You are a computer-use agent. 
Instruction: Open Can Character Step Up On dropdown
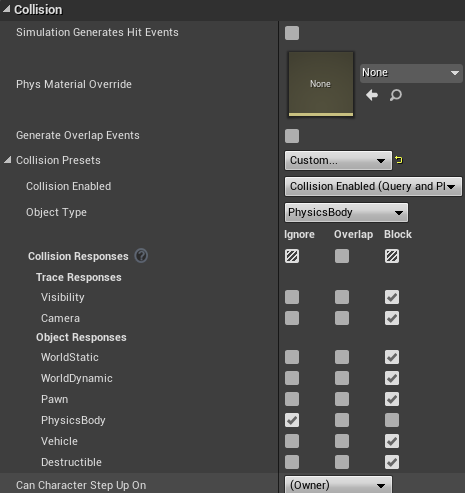338,485
